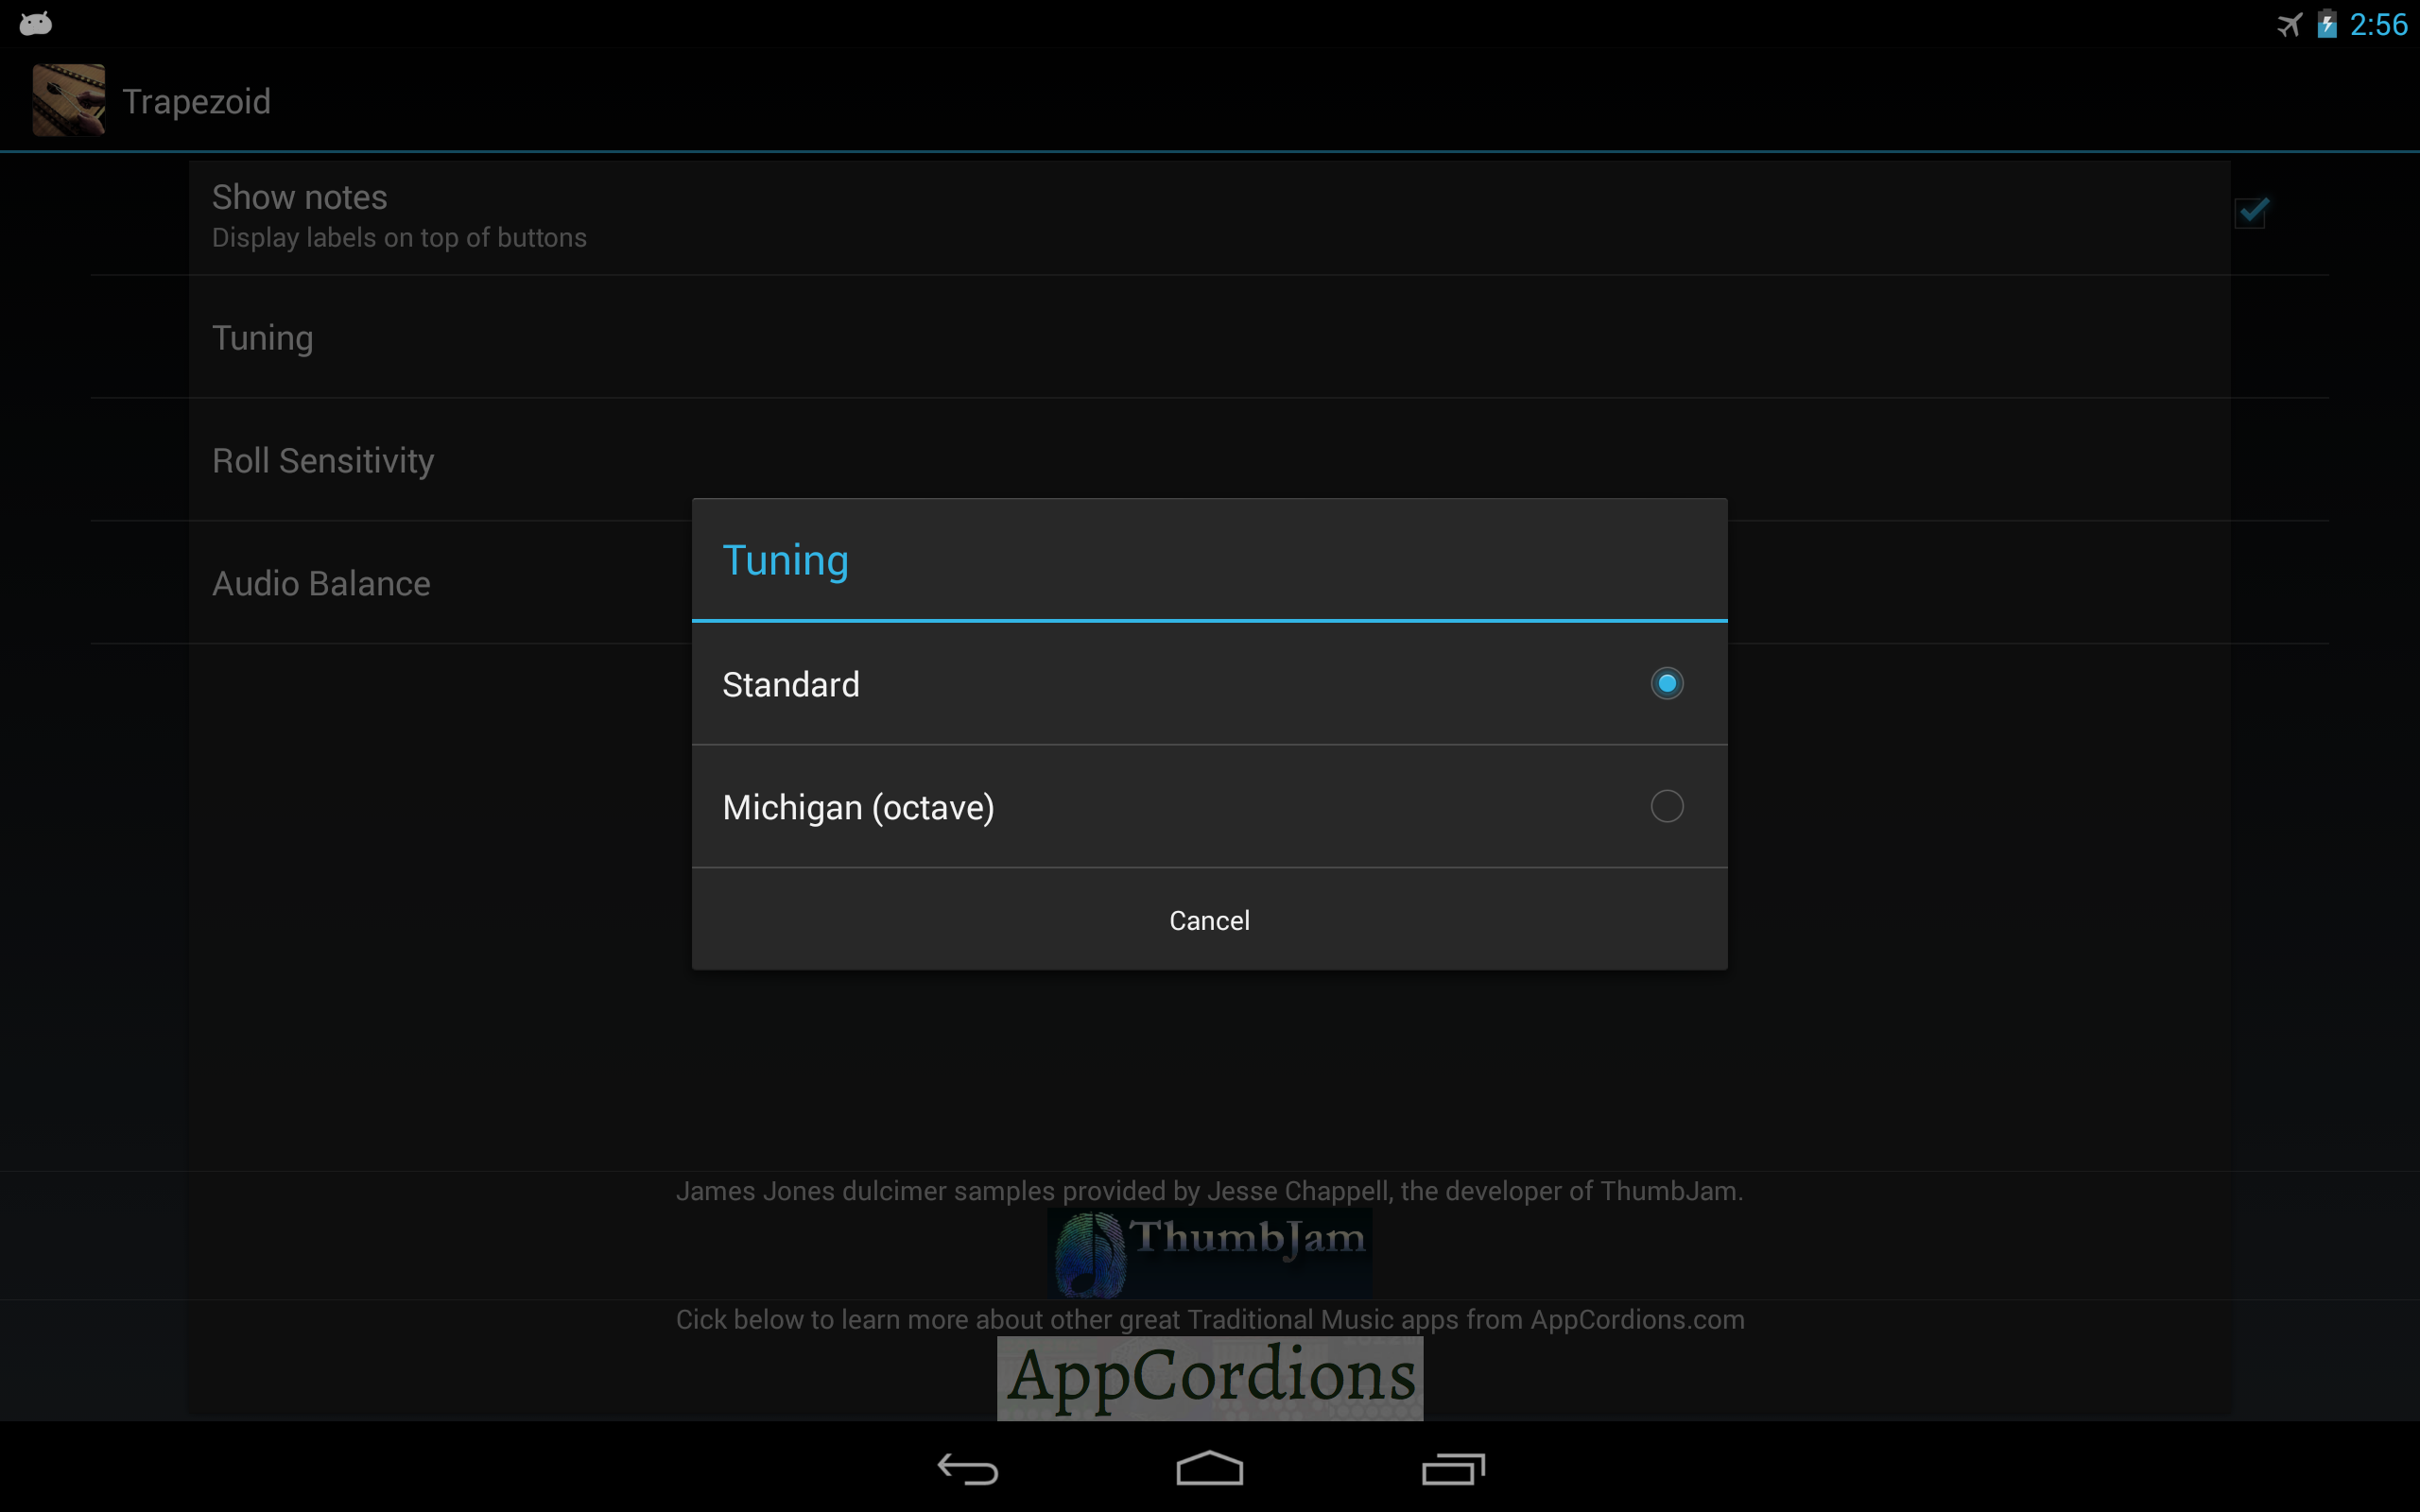Tap the Android home navigation icon
The width and height of the screenshot is (2420, 1512).
[x=1209, y=1468]
